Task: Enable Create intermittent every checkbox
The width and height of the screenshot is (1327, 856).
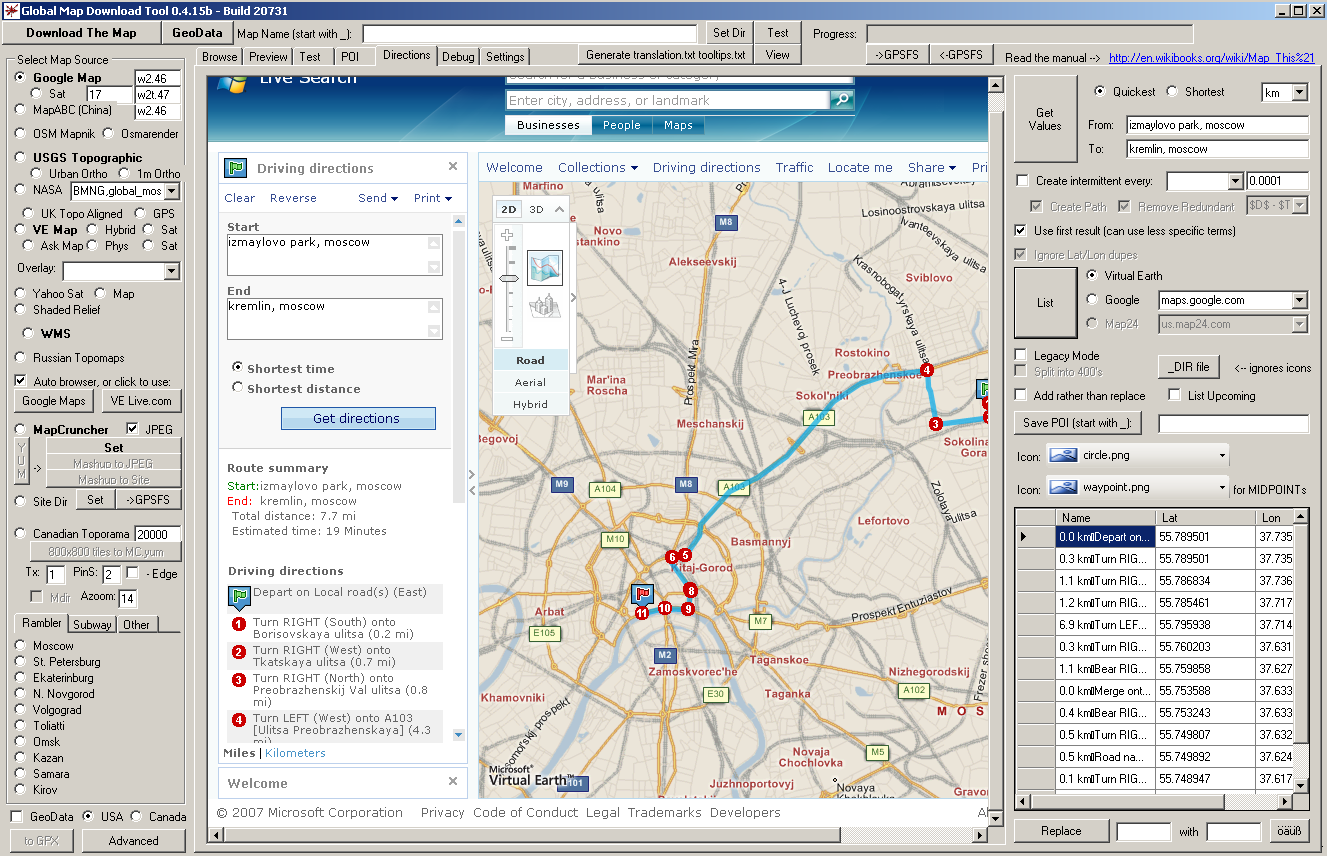Action: click(1022, 181)
